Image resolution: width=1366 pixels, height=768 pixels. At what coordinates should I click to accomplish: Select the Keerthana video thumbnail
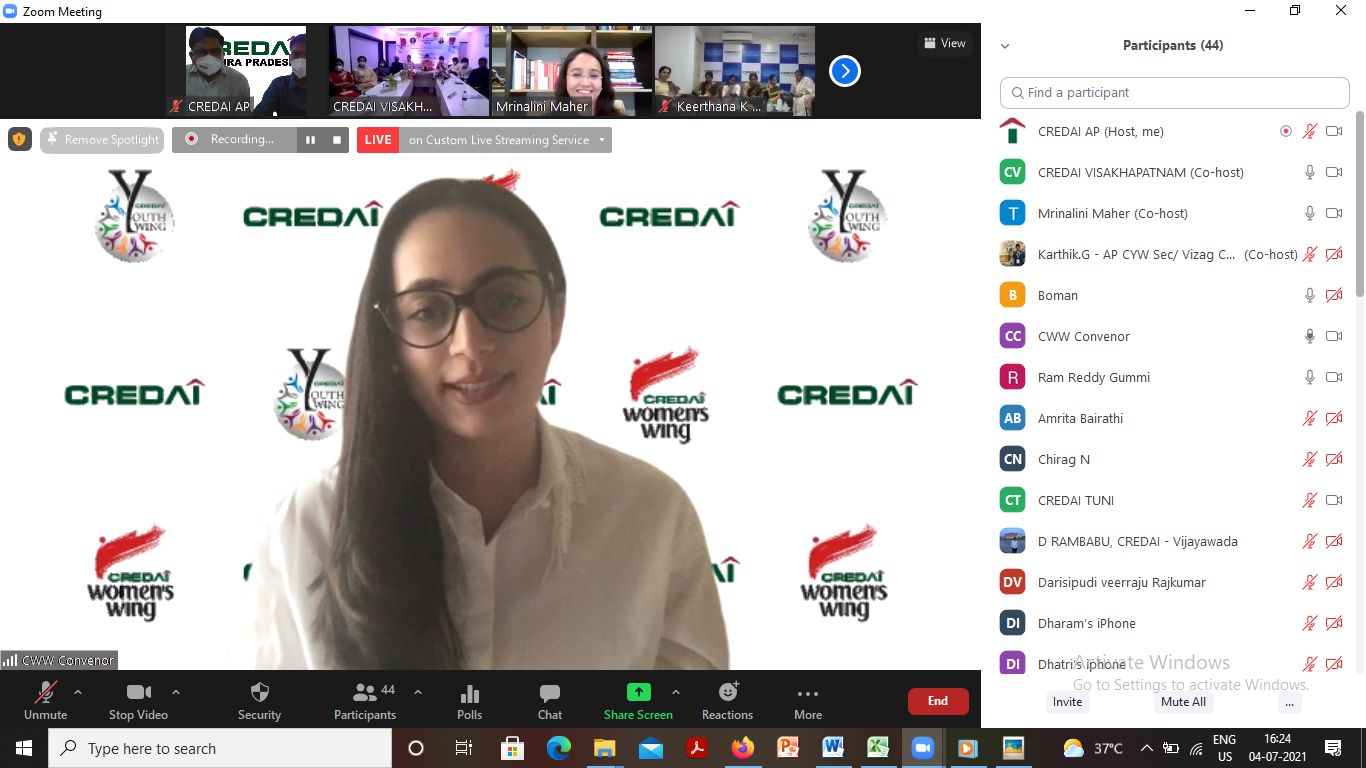[x=735, y=71]
